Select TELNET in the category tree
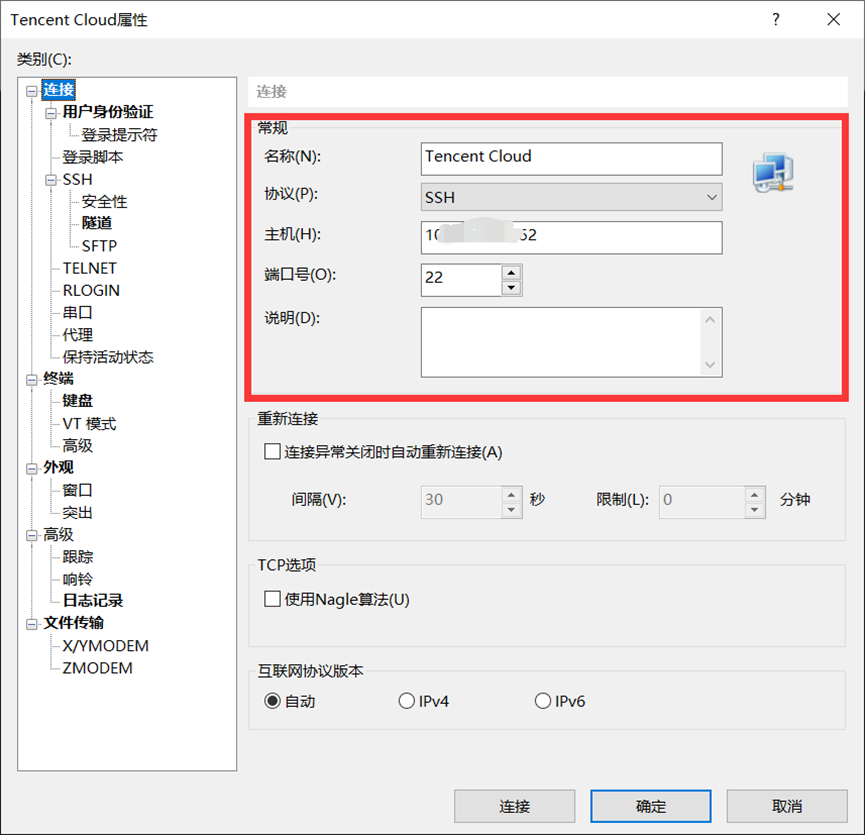The height and width of the screenshot is (835, 865). tap(89, 269)
